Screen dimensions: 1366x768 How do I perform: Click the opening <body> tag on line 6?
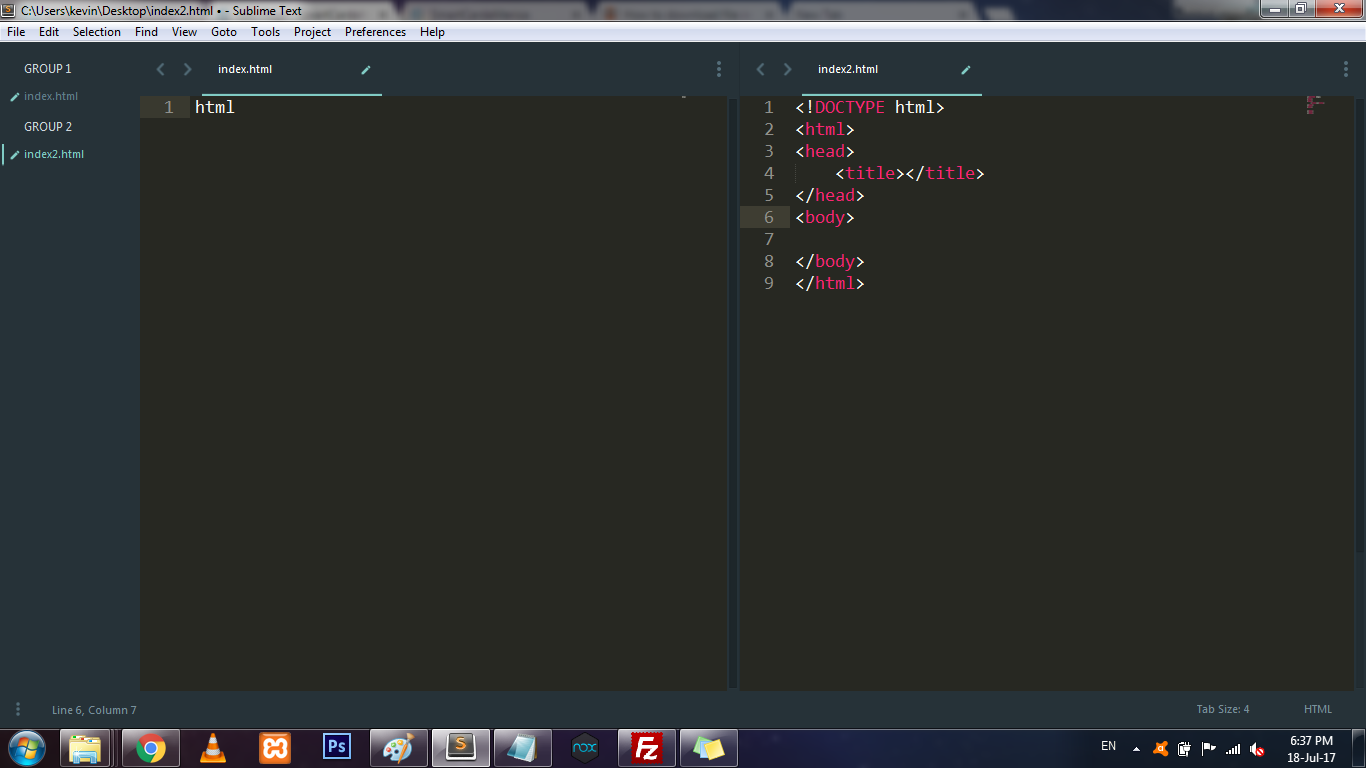point(825,217)
